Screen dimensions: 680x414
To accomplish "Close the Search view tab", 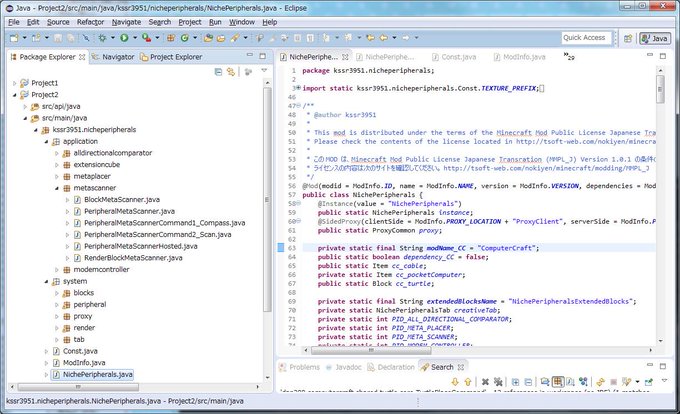I will coord(461,367).
